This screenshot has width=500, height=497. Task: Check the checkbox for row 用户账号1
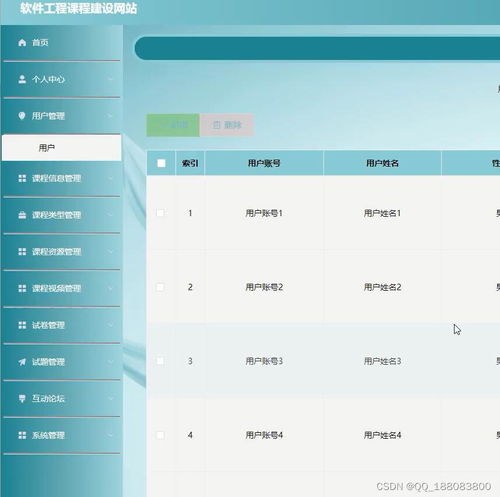point(160,213)
